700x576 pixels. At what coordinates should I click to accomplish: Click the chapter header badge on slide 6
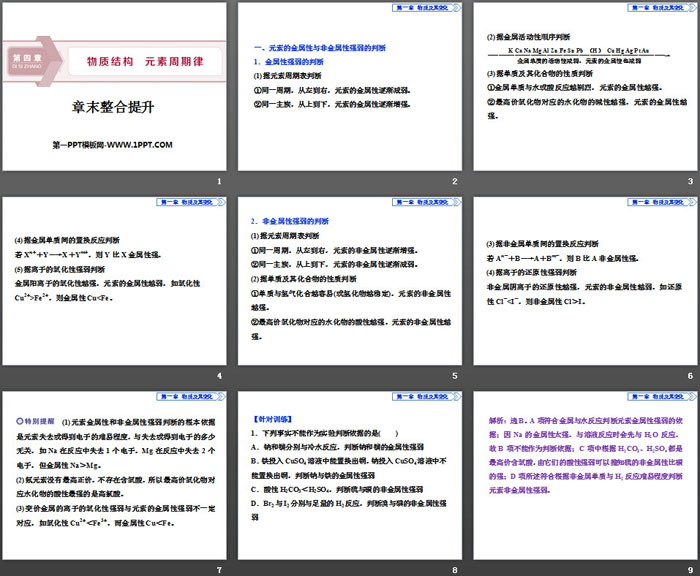tap(662, 202)
